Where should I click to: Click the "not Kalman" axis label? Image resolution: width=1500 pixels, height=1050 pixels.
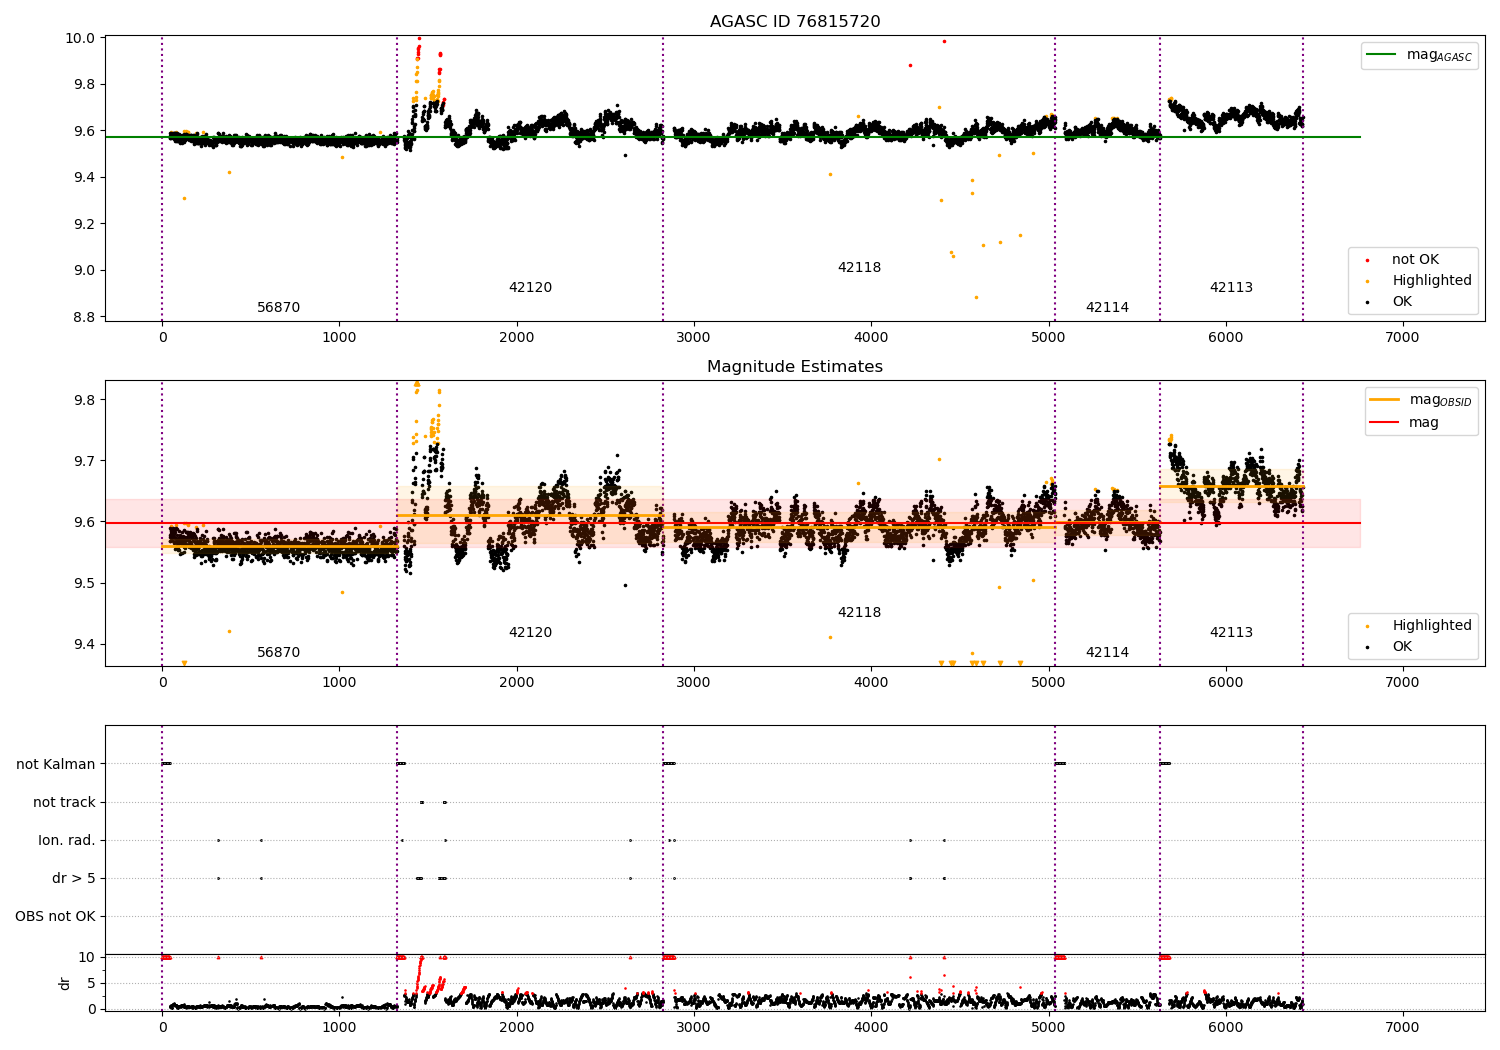click(x=56, y=765)
